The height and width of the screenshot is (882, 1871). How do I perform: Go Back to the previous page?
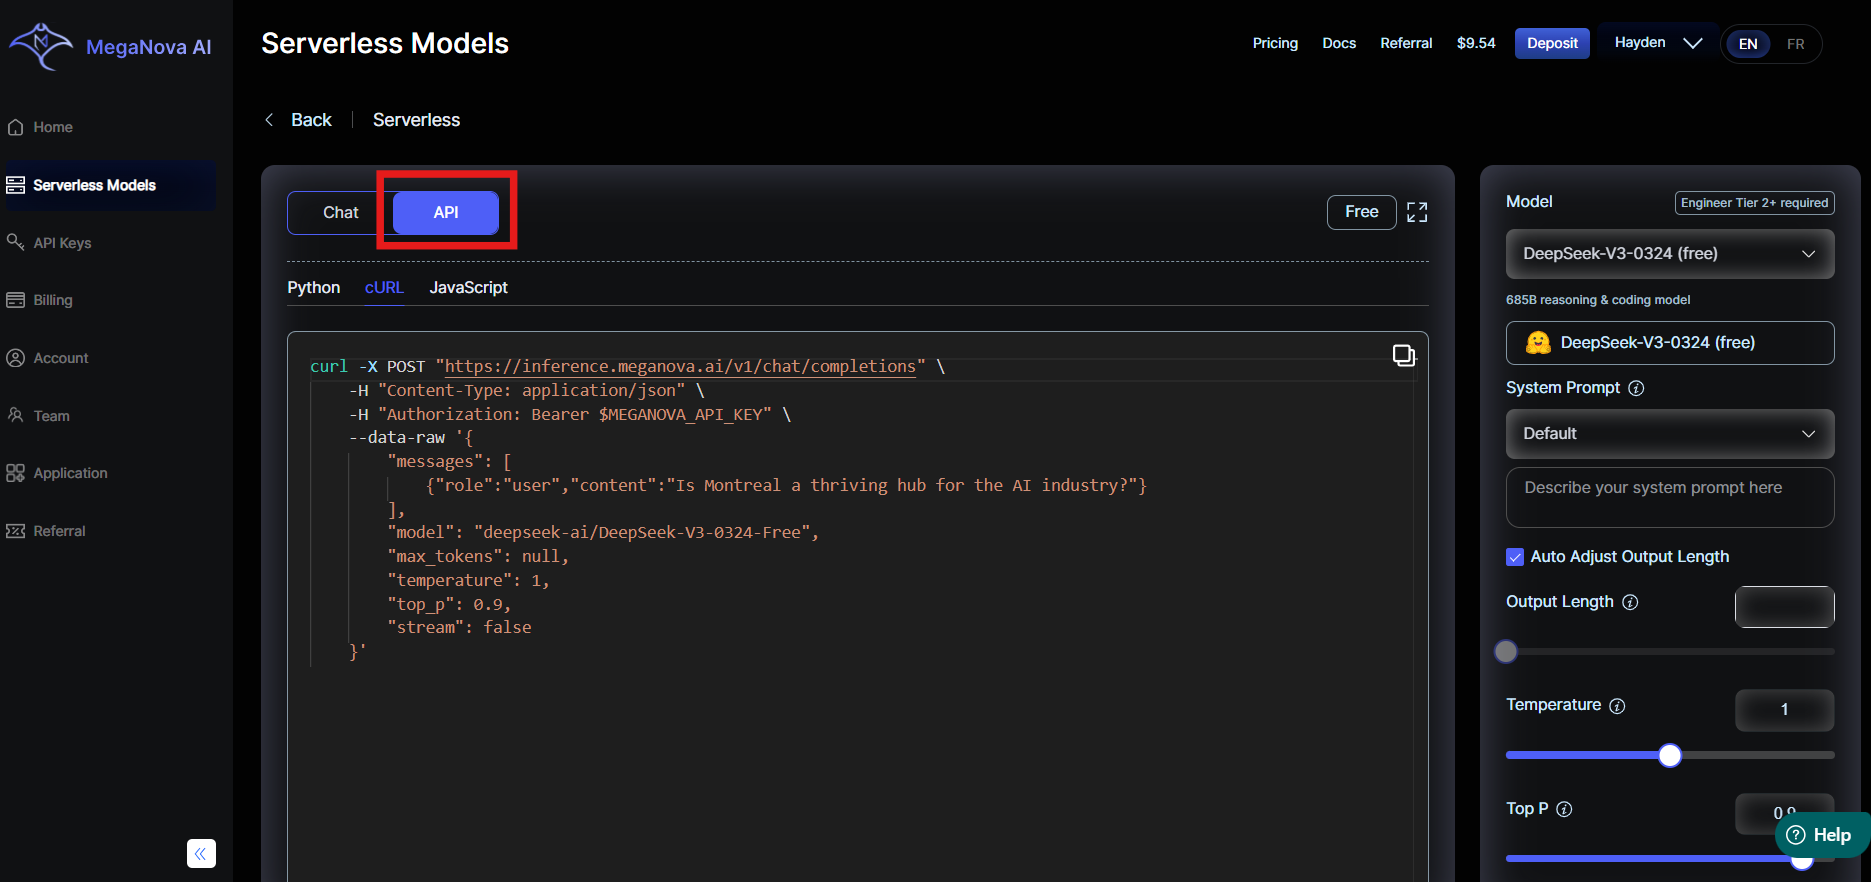coord(299,120)
